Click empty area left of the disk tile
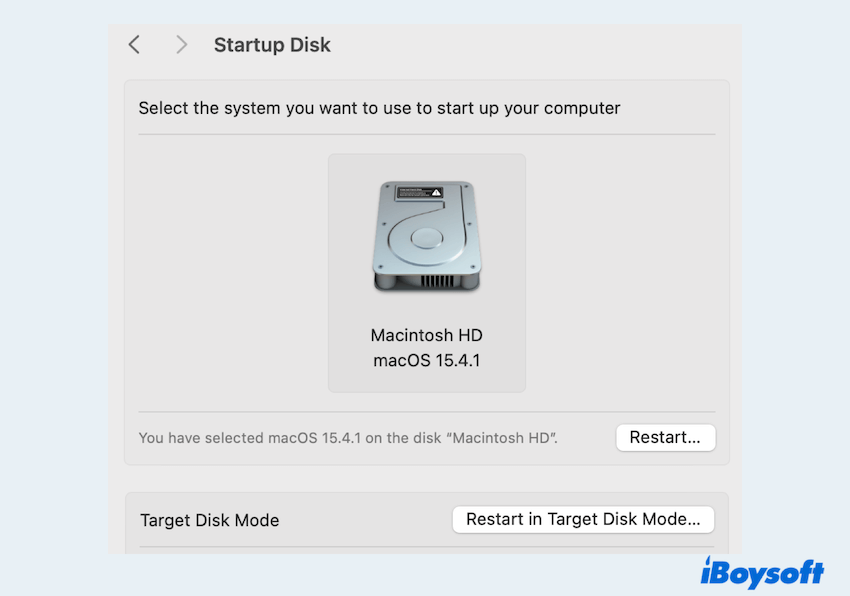The width and height of the screenshot is (850, 596). click(232, 272)
